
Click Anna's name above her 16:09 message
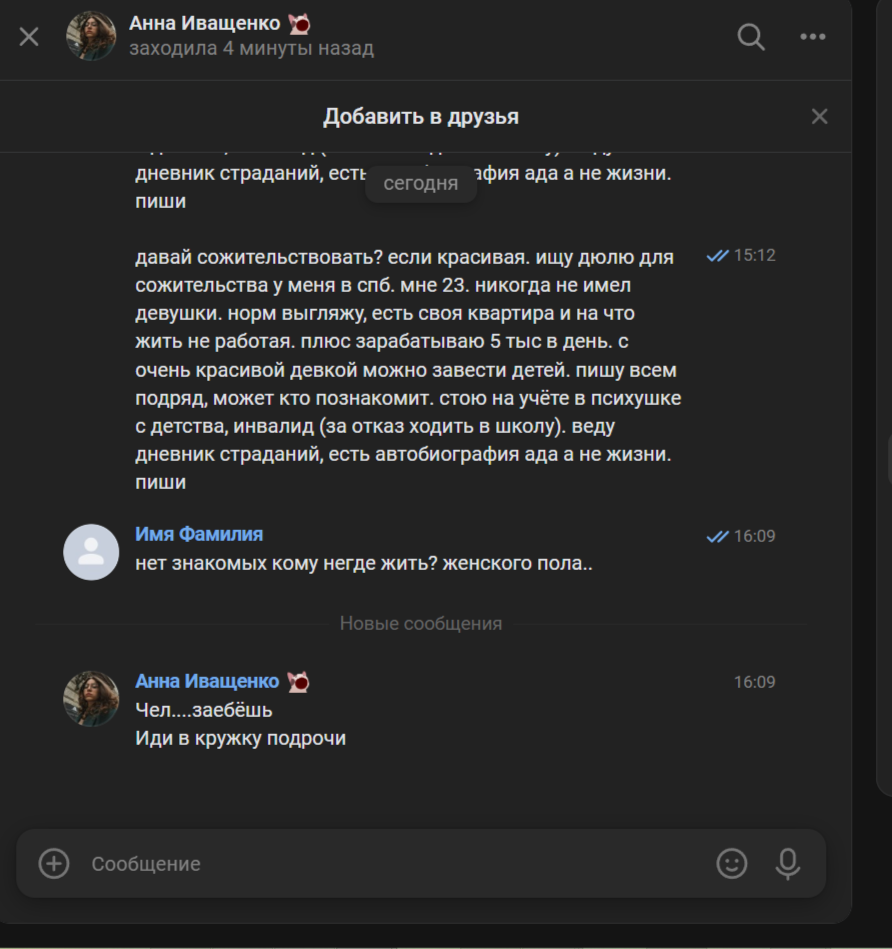click(x=207, y=681)
